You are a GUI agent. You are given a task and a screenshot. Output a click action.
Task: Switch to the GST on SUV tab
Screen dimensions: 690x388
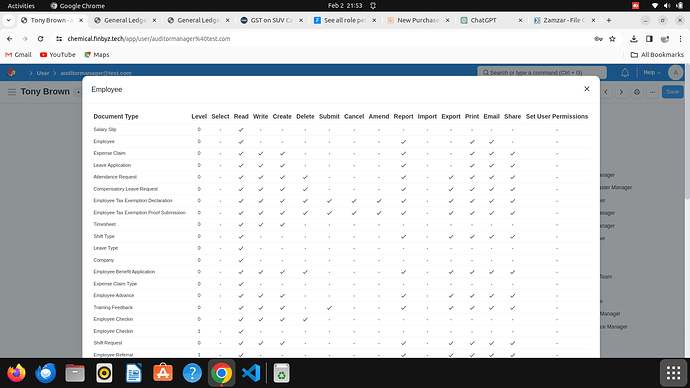pyautogui.click(x=272, y=20)
